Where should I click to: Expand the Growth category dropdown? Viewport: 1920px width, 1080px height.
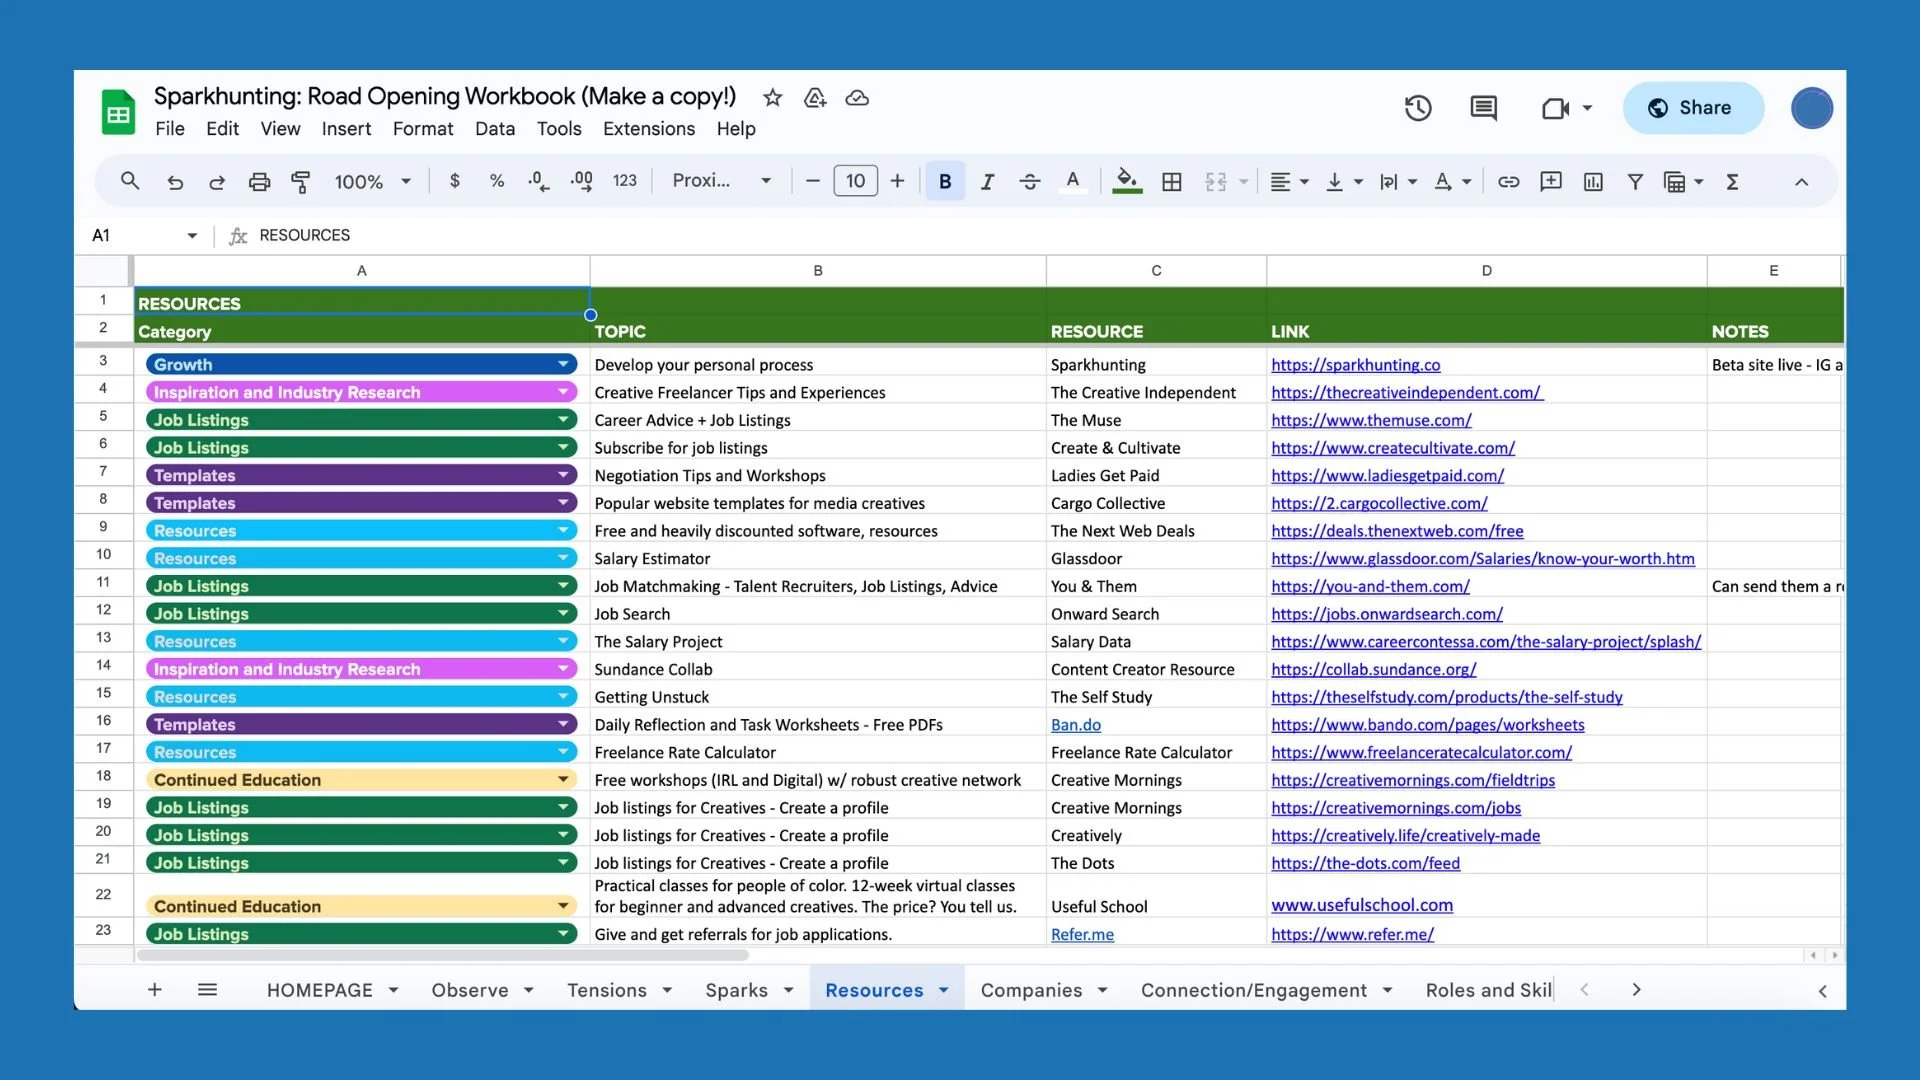[563, 364]
